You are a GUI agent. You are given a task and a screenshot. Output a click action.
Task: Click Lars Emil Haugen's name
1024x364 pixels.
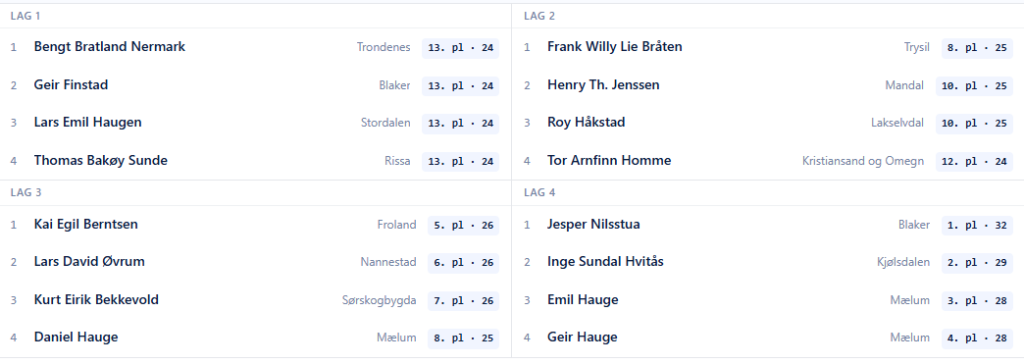coord(88,123)
